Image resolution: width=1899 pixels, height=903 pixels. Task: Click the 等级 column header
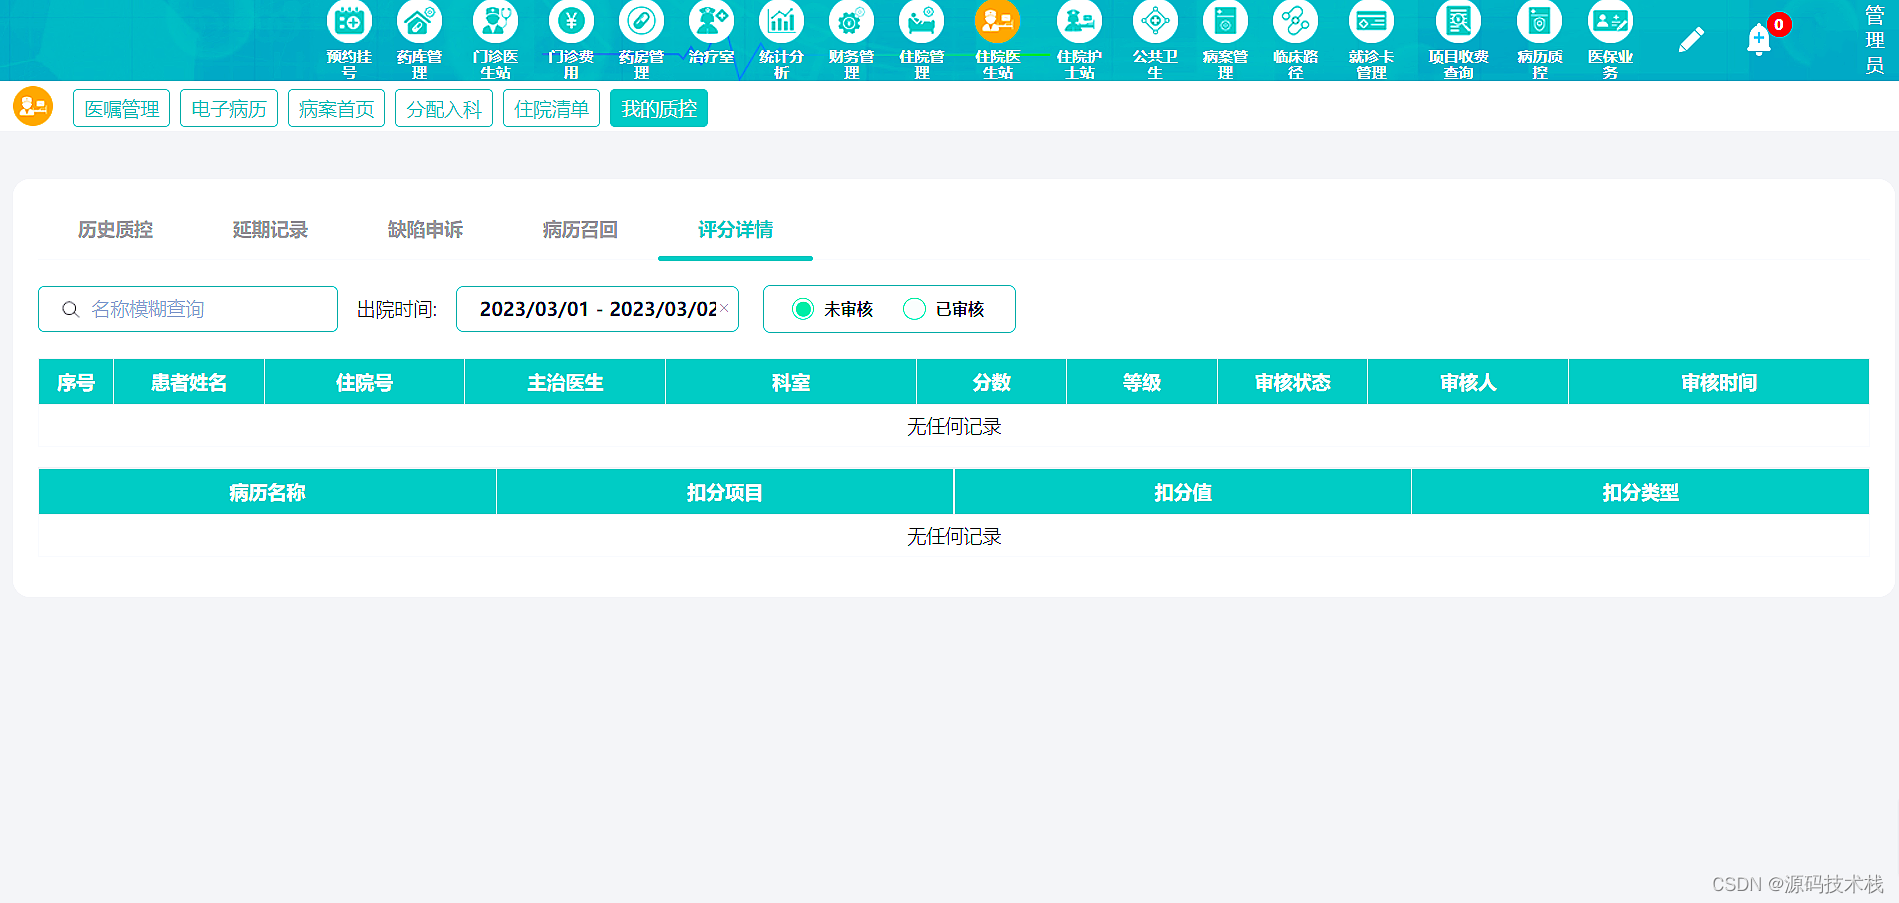1142,382
